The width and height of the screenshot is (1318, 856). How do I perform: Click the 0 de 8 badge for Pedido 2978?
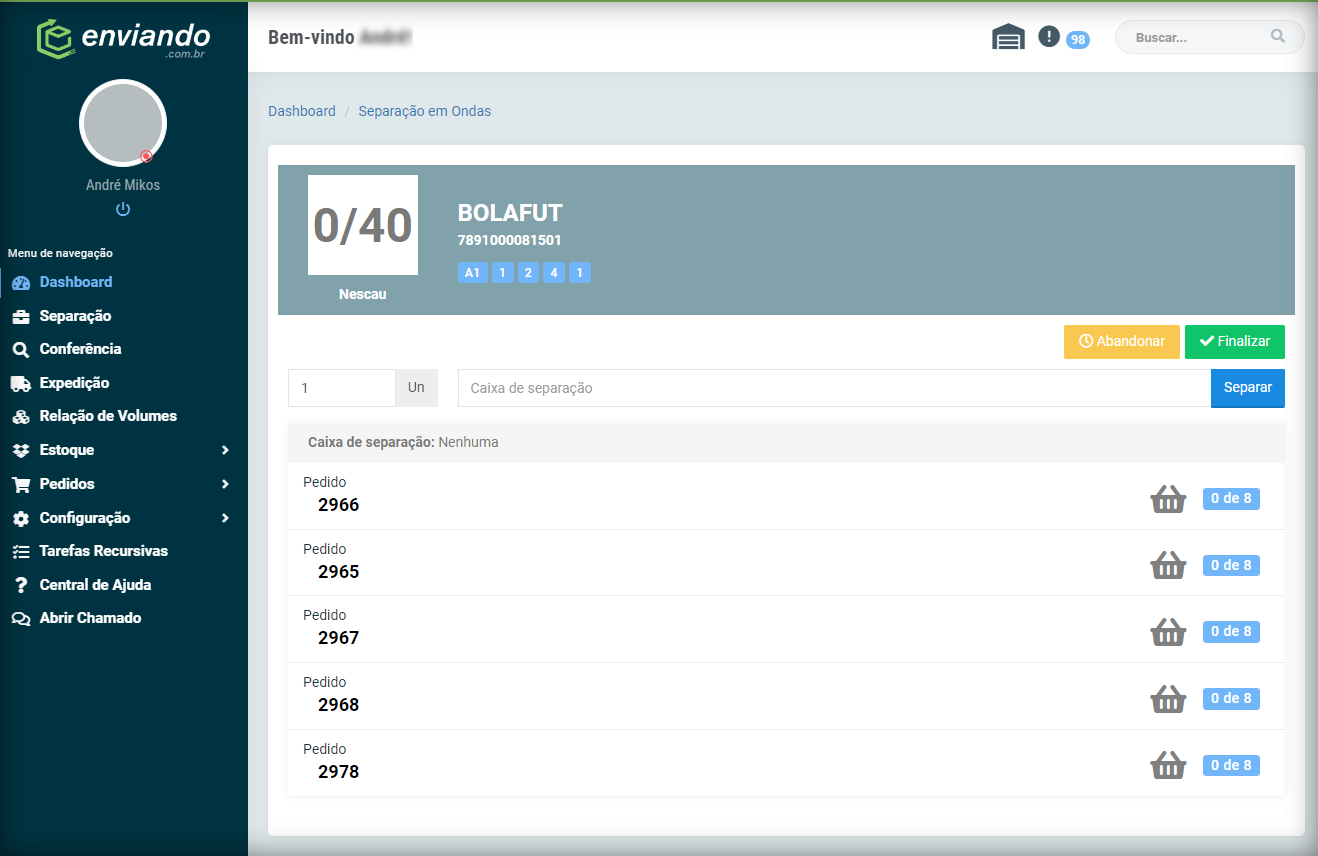click(x=1231, y=766)
